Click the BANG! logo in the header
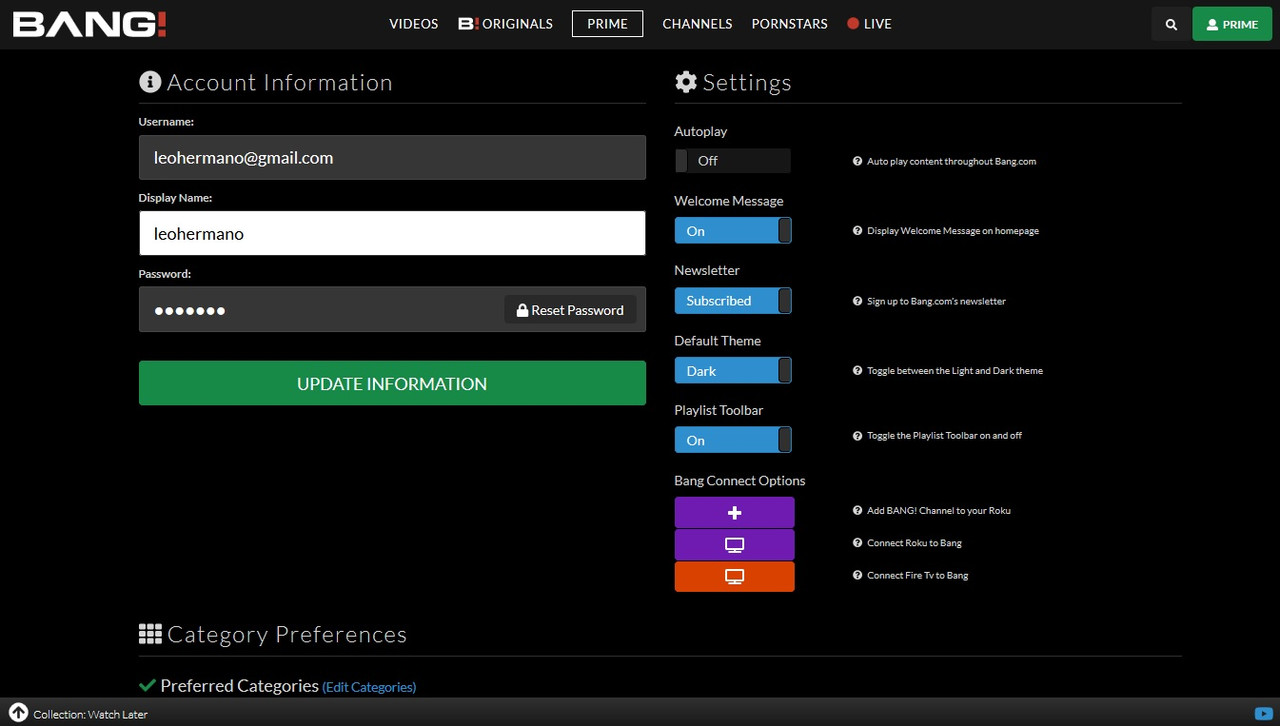 [x=89, y=24]
